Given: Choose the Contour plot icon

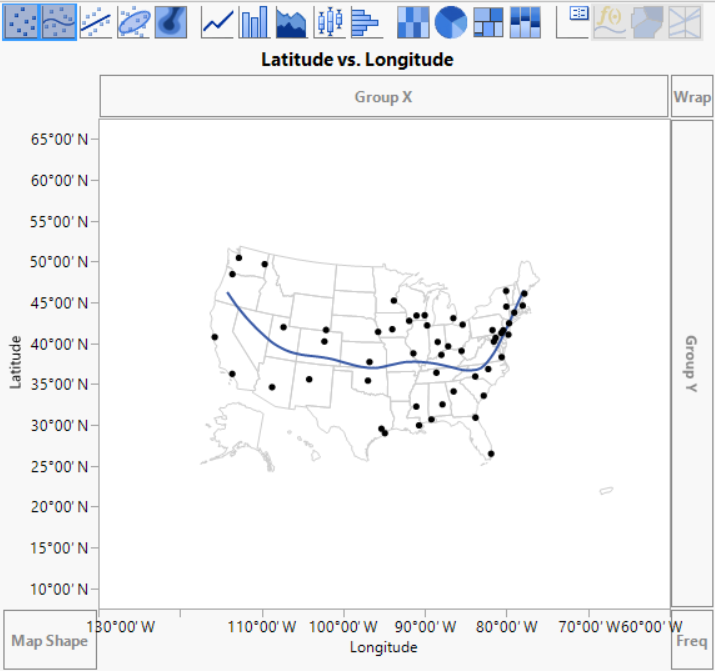Looking at the screenshot, I should point(171,20).
